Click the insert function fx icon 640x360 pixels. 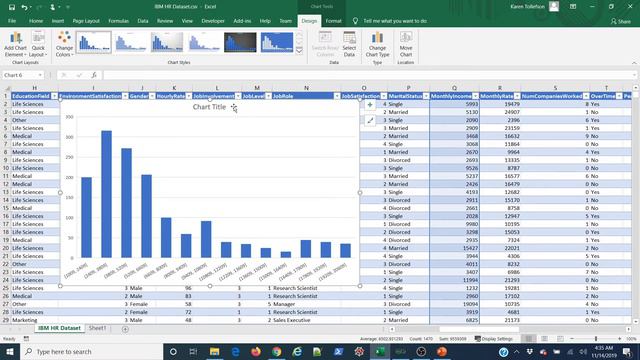(94, 75)
